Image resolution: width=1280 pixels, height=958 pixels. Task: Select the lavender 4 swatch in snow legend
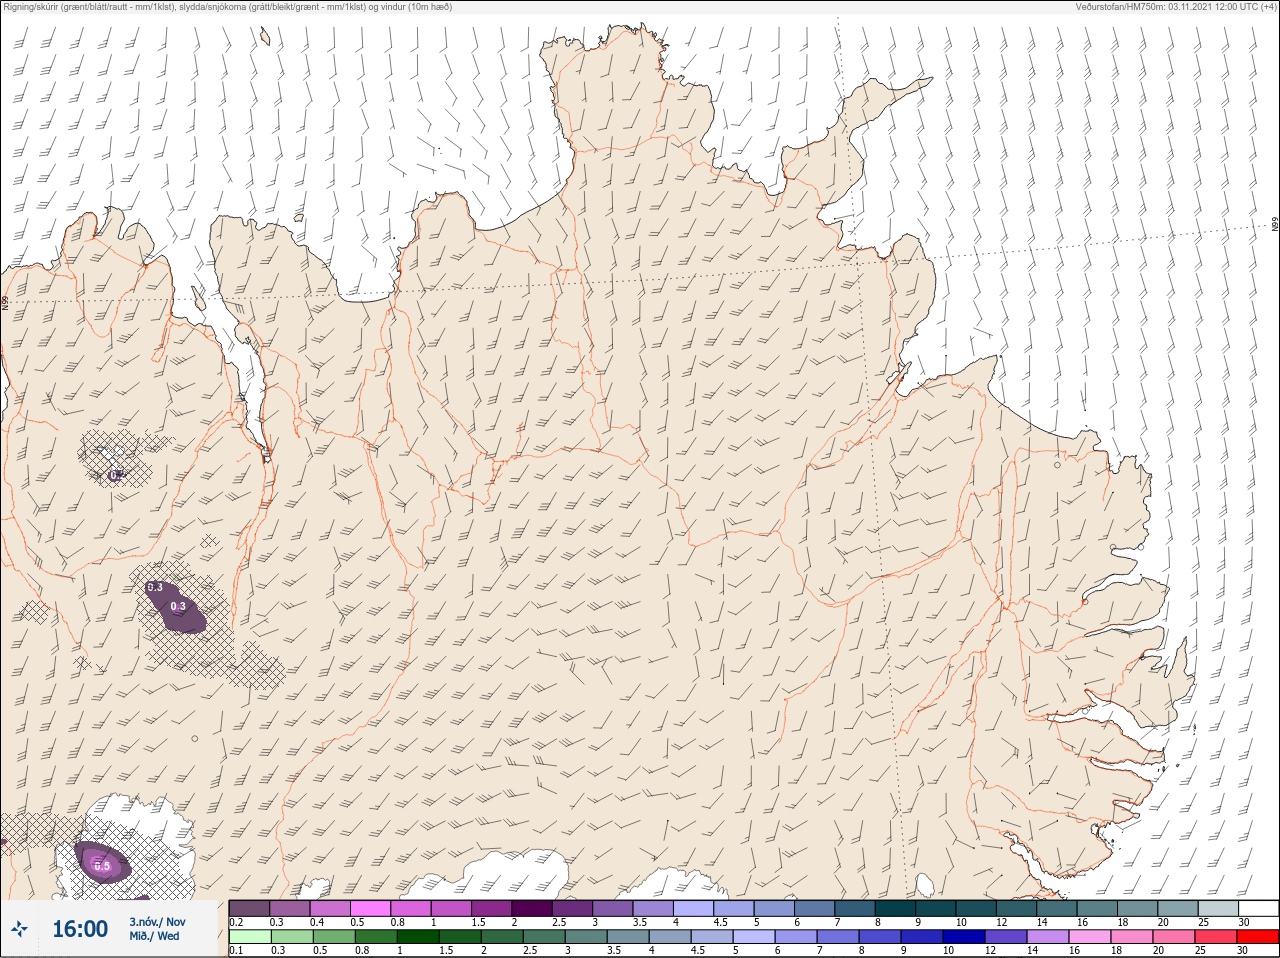tap(694, 908)
